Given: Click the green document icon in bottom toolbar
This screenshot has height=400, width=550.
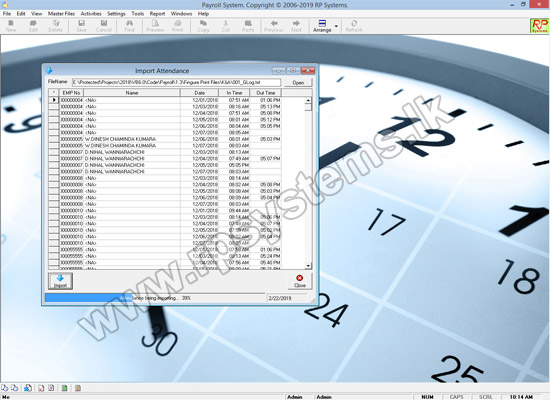Looking at the screenshot, I should tap(65, 388).
